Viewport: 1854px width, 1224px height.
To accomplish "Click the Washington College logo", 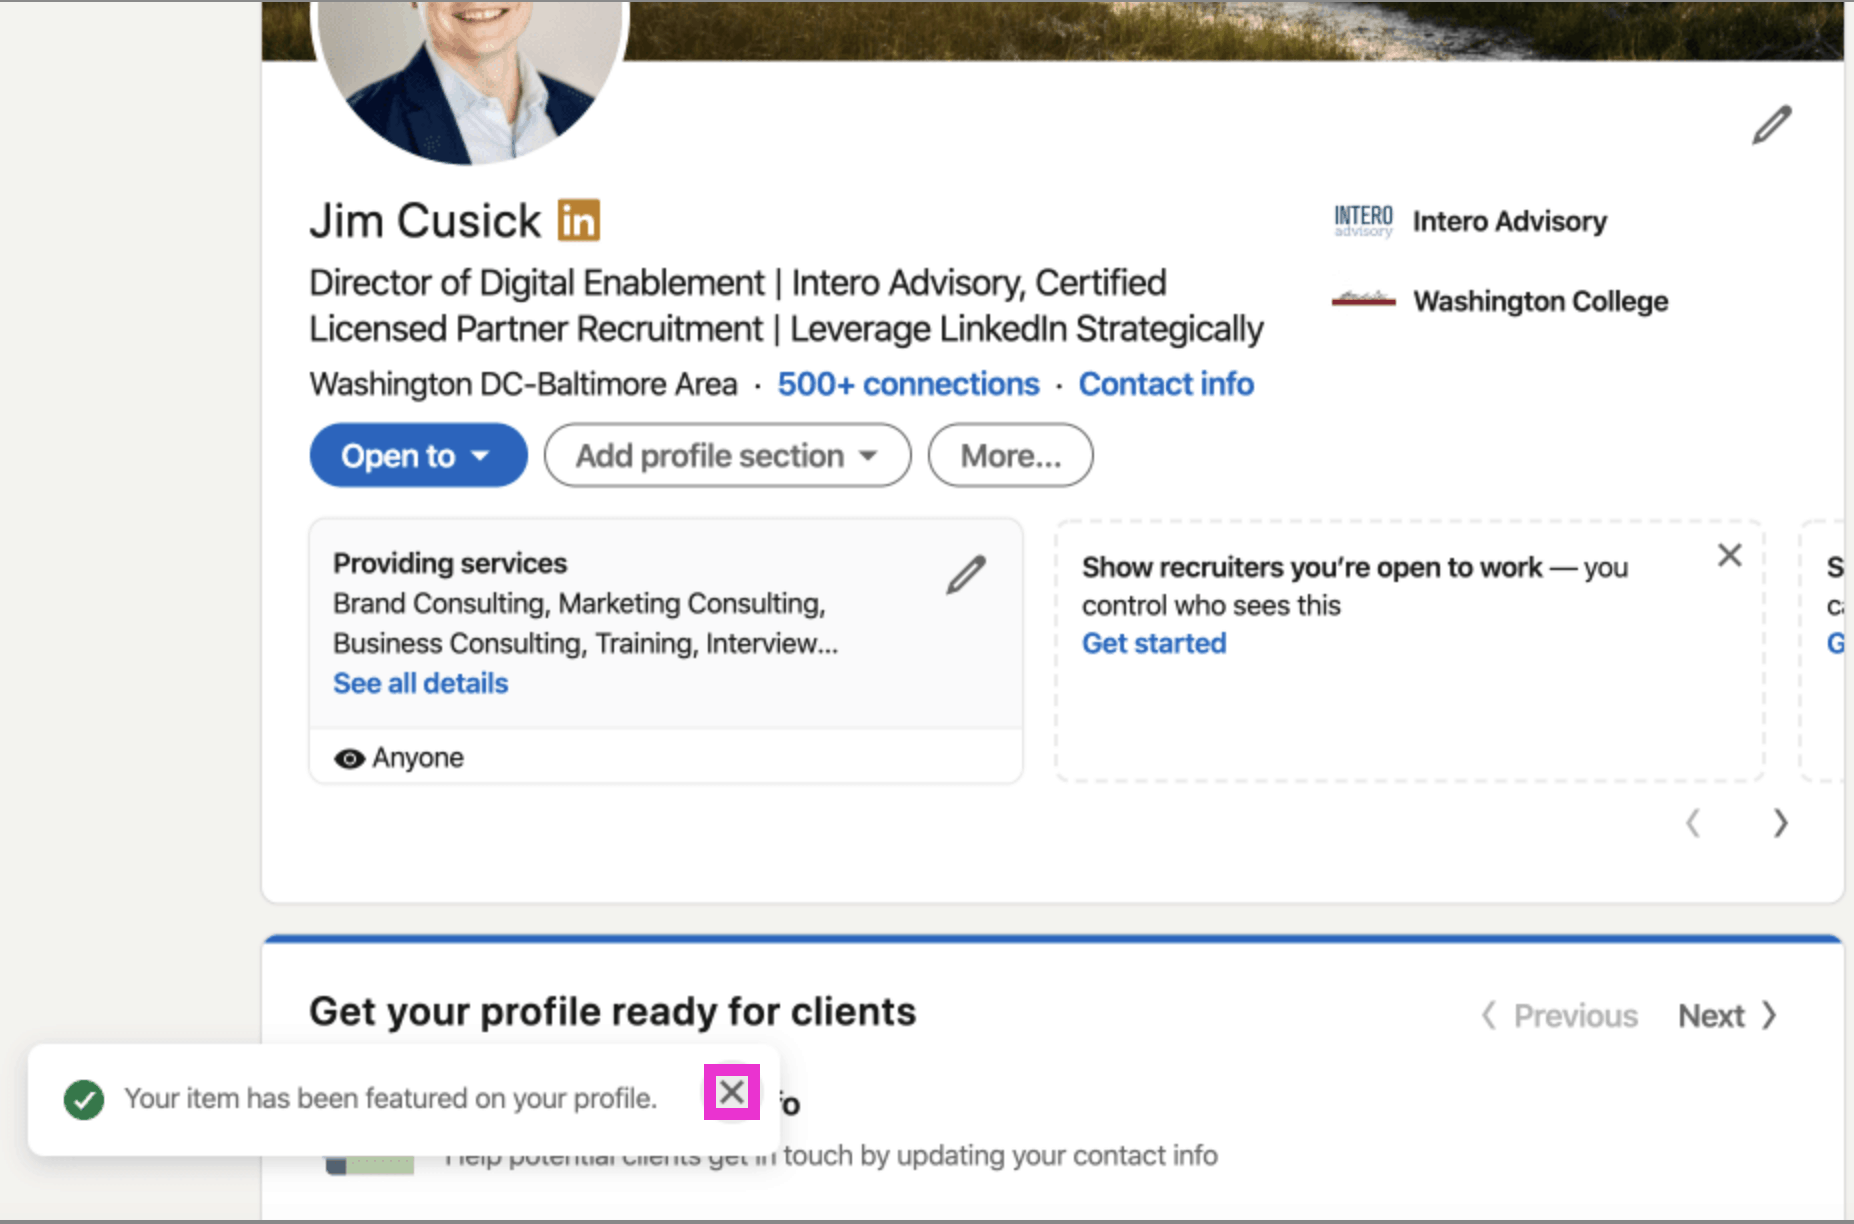I will (1363, 299).
